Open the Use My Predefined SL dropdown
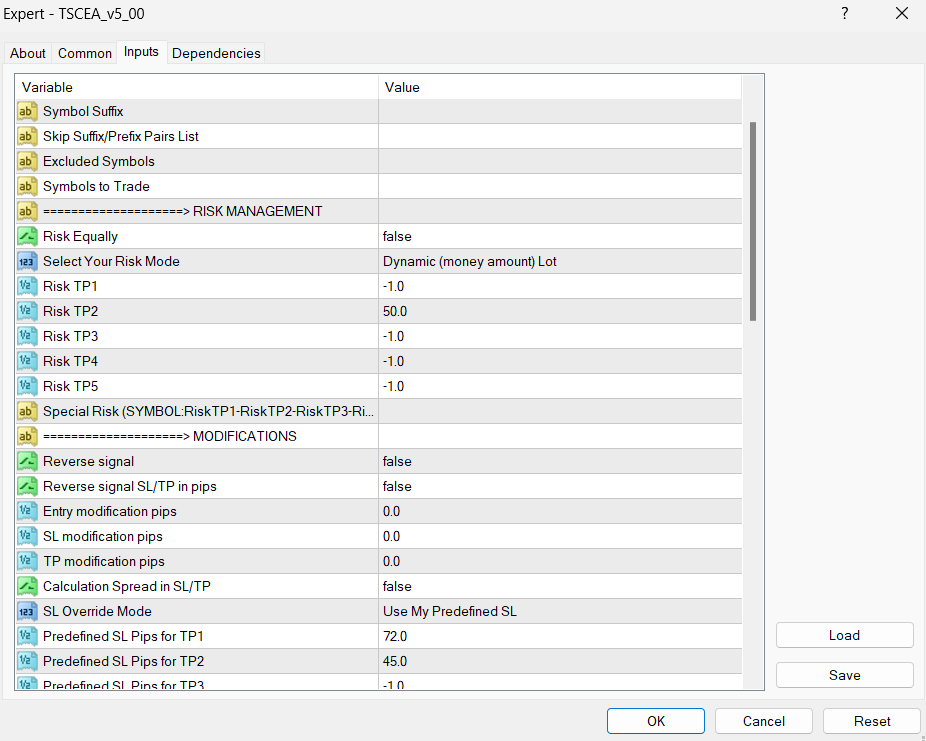Screen dimensions: 926x741 tap(560, 611)
